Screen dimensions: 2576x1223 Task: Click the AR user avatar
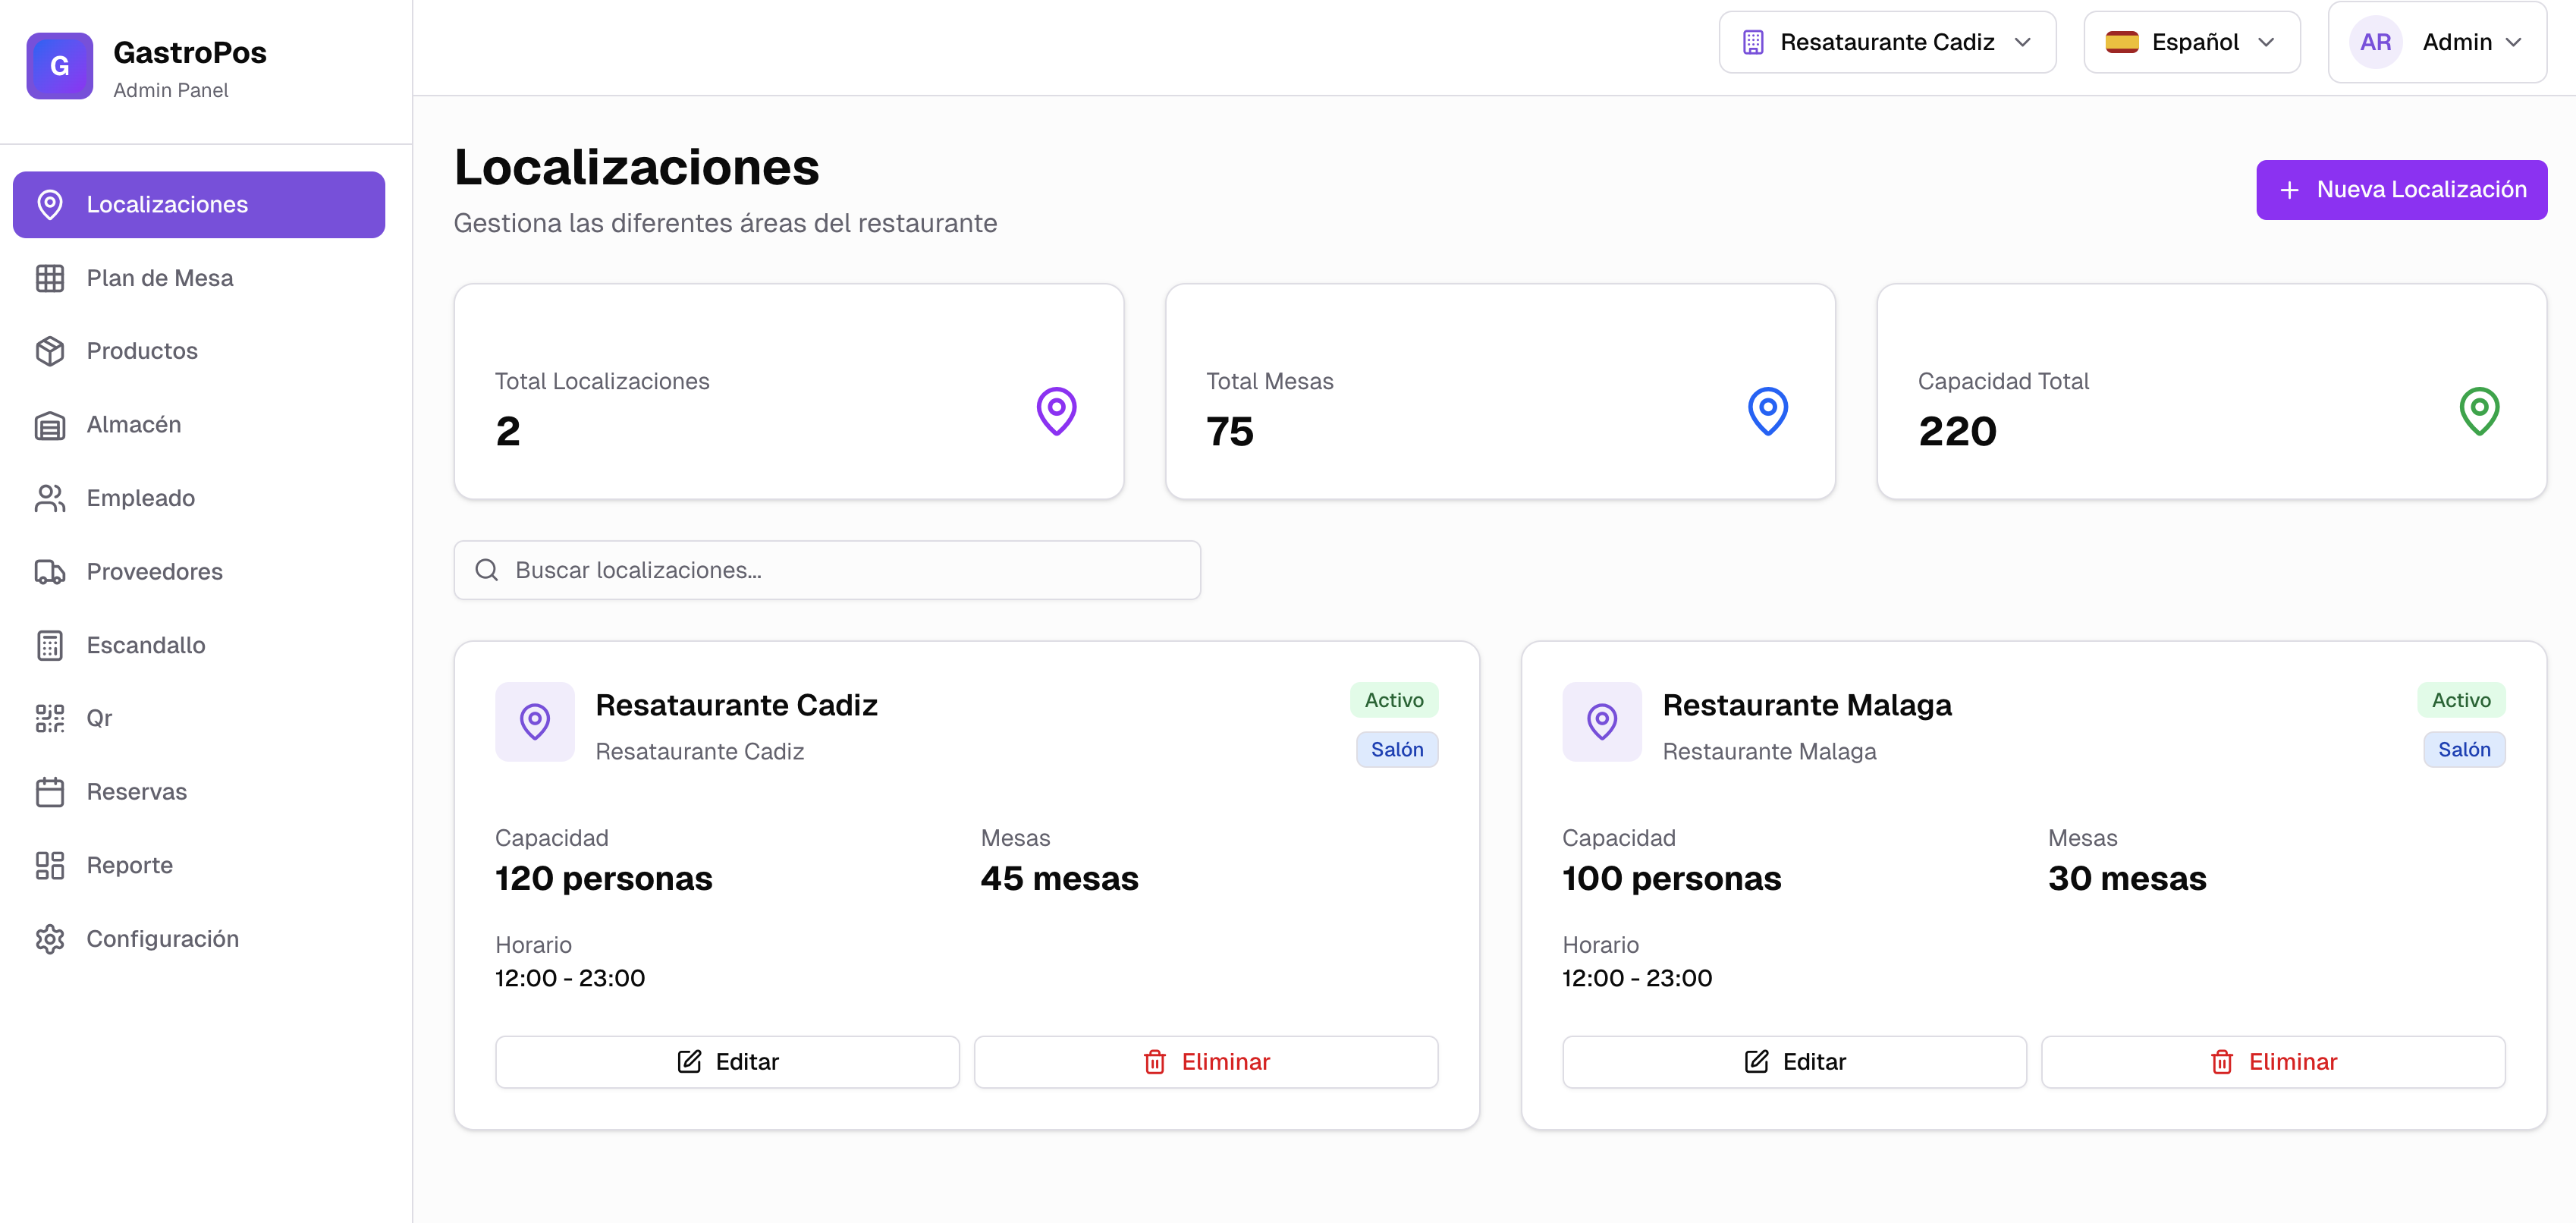(2375, 42)
